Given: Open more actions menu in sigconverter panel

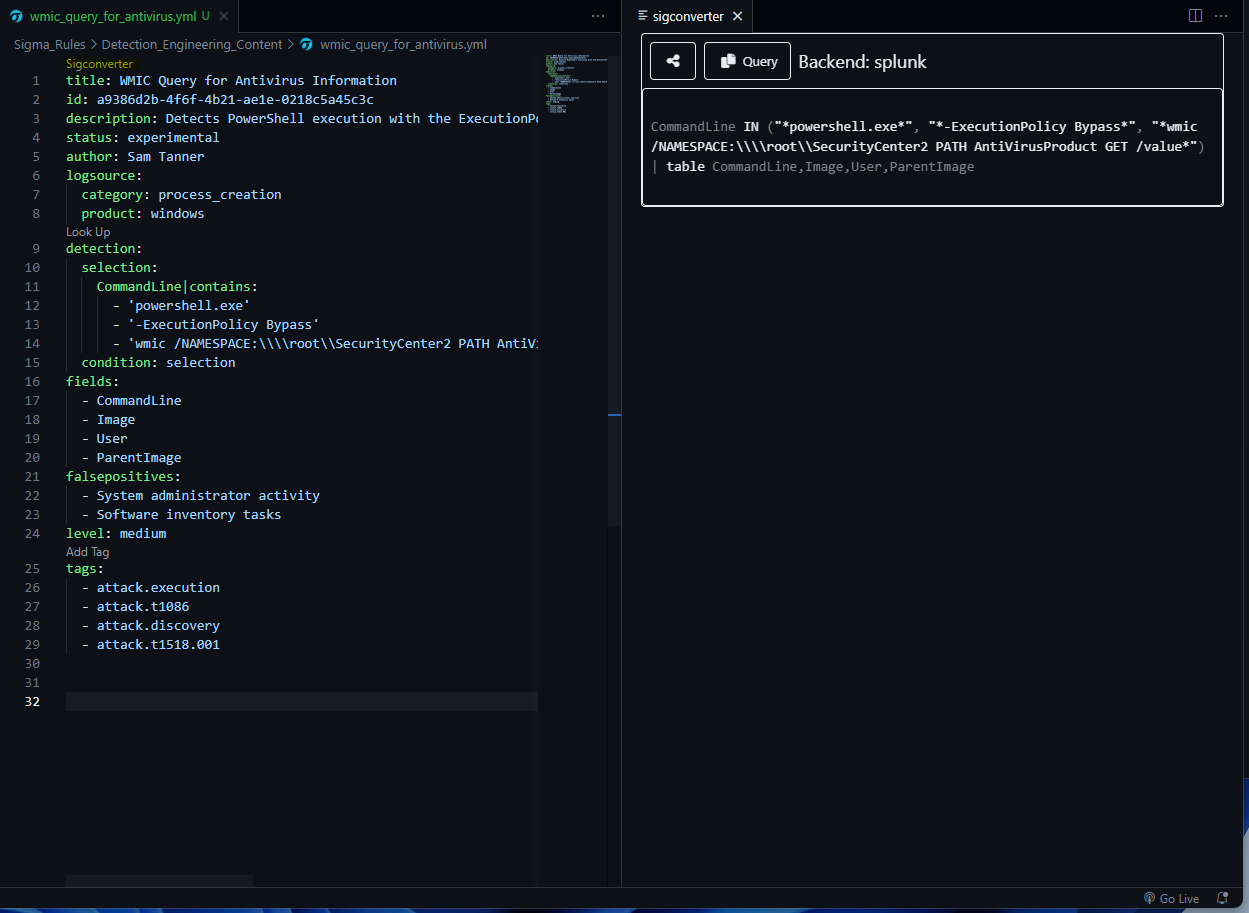Looking at the screenshot, I should tap(1221, 16).
